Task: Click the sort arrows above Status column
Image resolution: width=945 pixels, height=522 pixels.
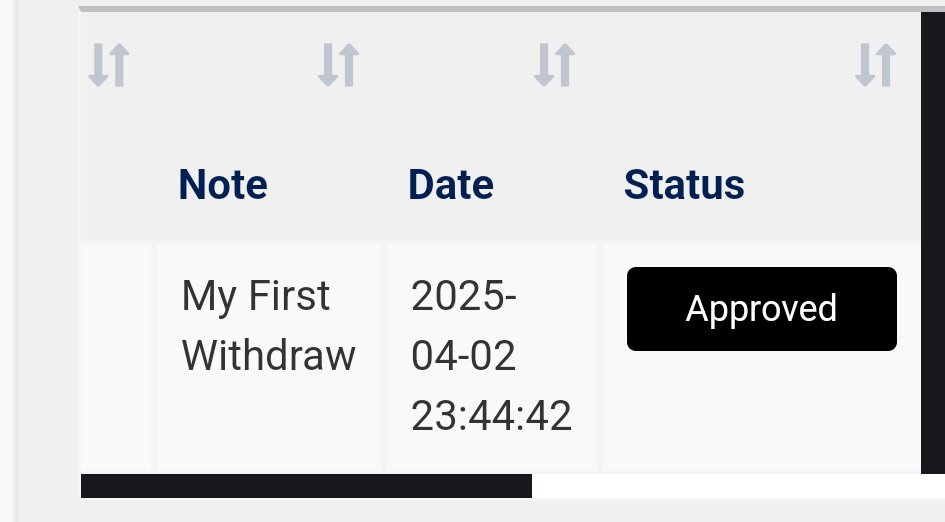Action: (874, 66)
